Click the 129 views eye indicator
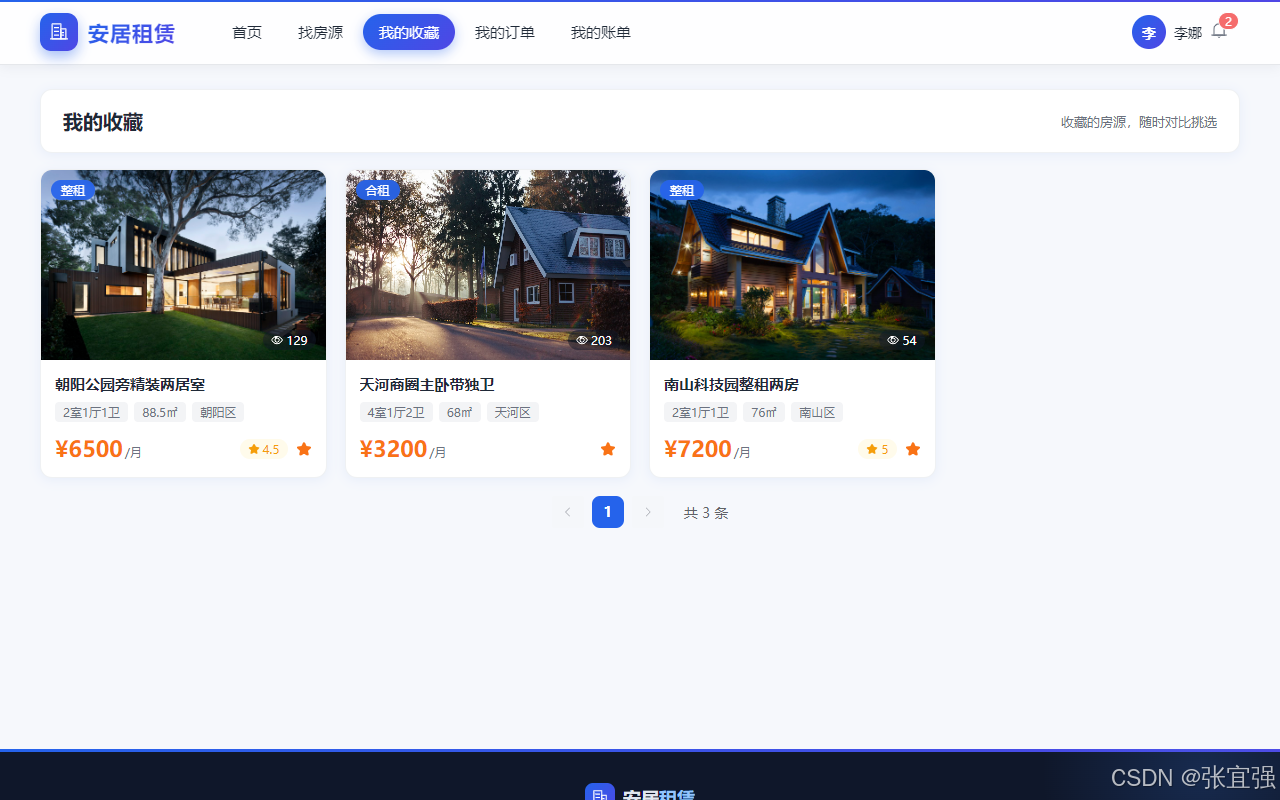Viewport: 1280px width, 800px height. (x=290, y=340)
